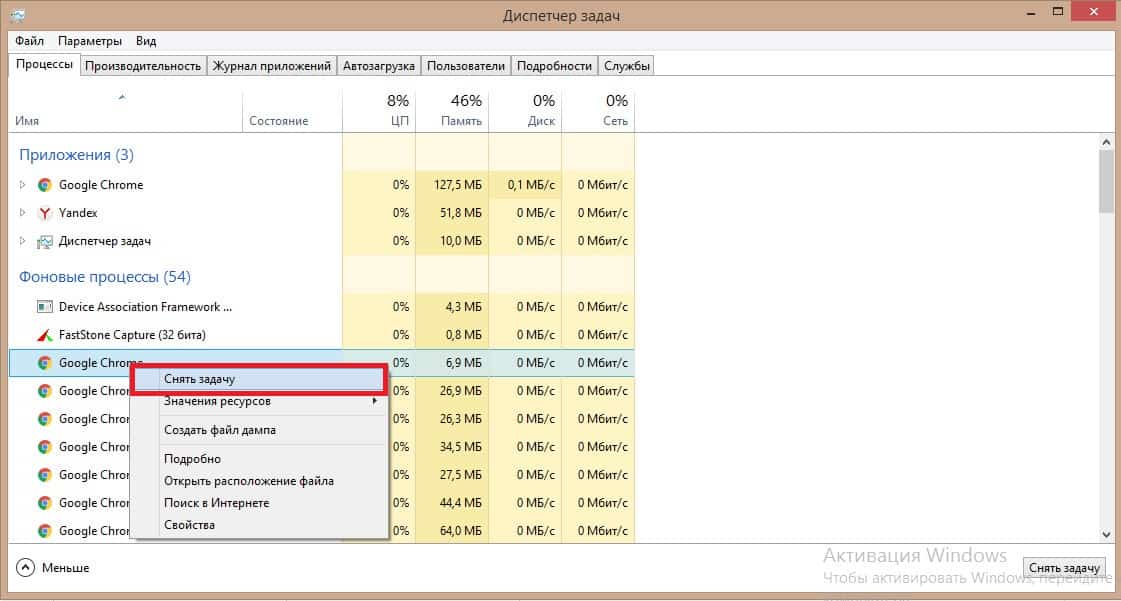This screenshot has height=601, width=1121.
Task: Click the vertical scrollbar down arrow
Action: click(1106, 536)
